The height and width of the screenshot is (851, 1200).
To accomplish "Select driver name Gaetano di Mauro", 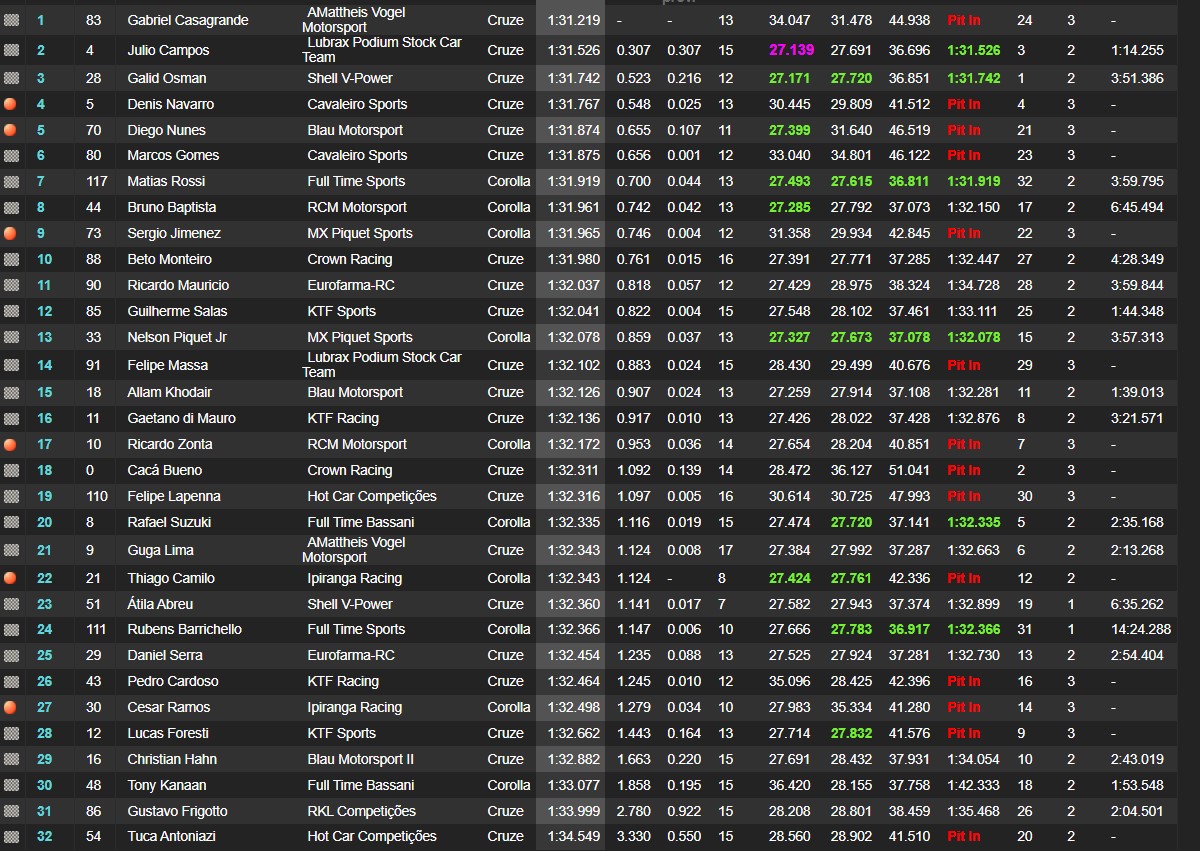I will tap(182, 418).
